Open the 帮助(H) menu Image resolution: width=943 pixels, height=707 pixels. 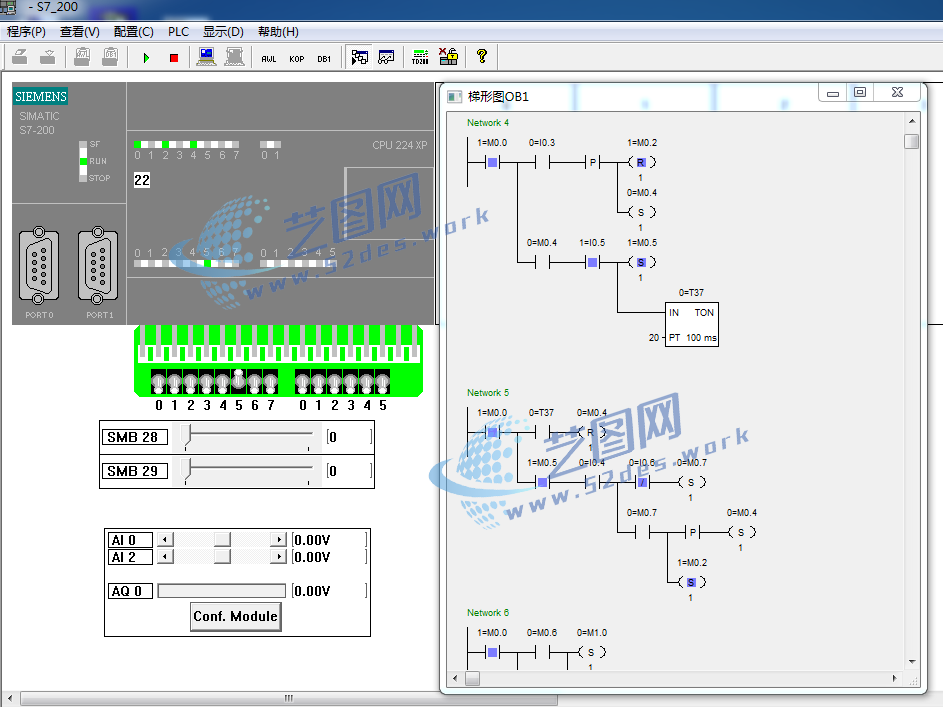click(x=278, y=32)
